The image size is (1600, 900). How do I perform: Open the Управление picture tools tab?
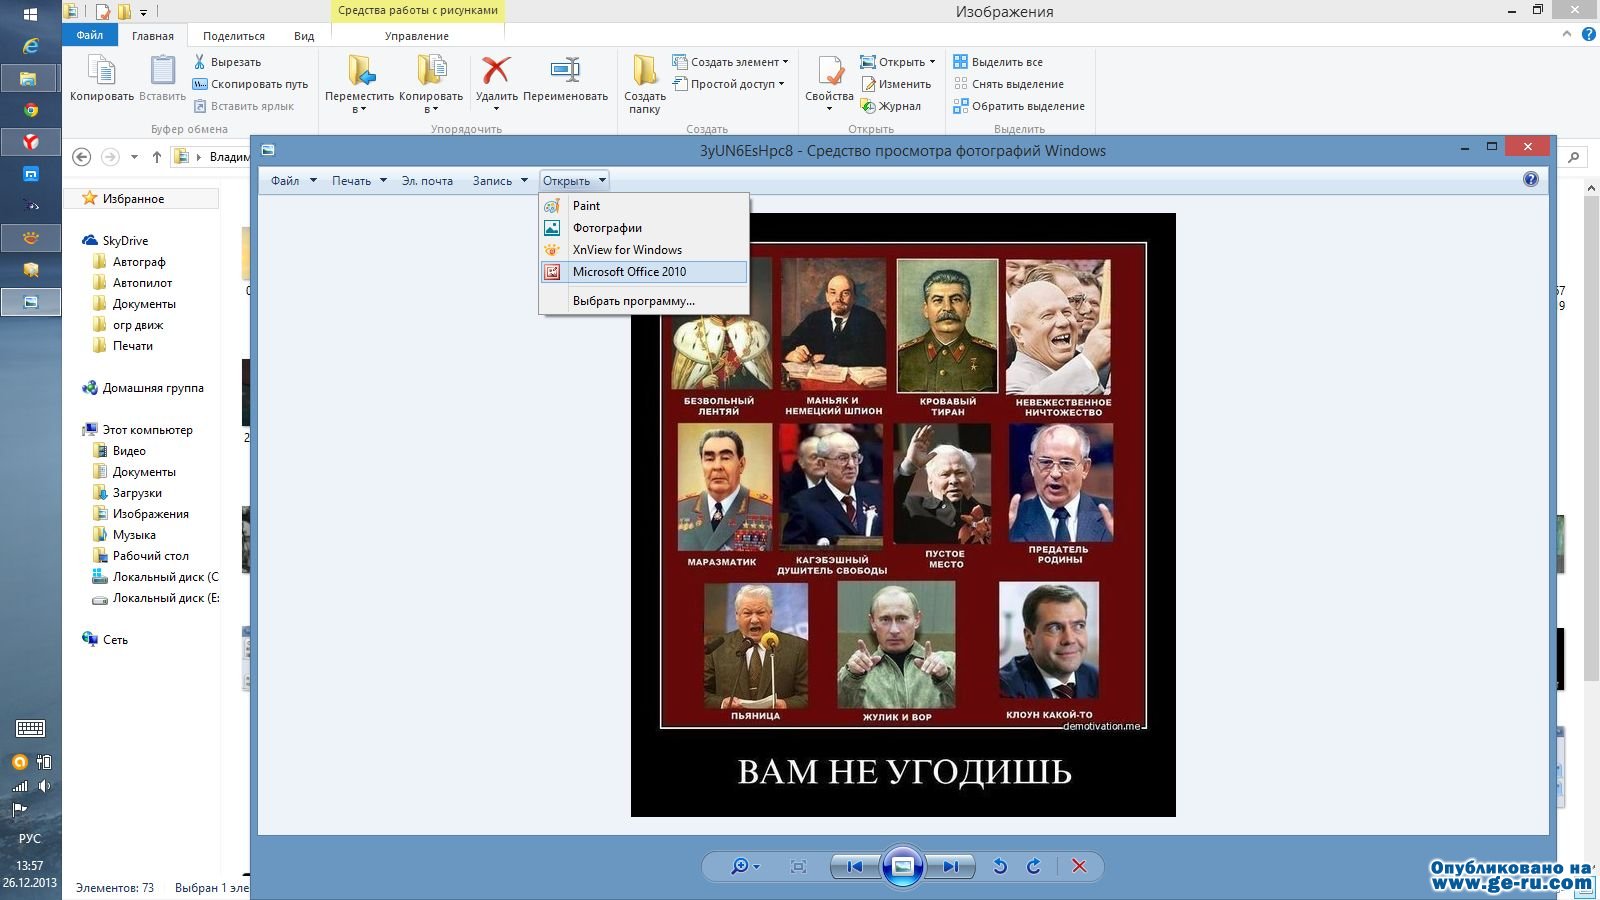pyautogui.click(x=417, y=36)
